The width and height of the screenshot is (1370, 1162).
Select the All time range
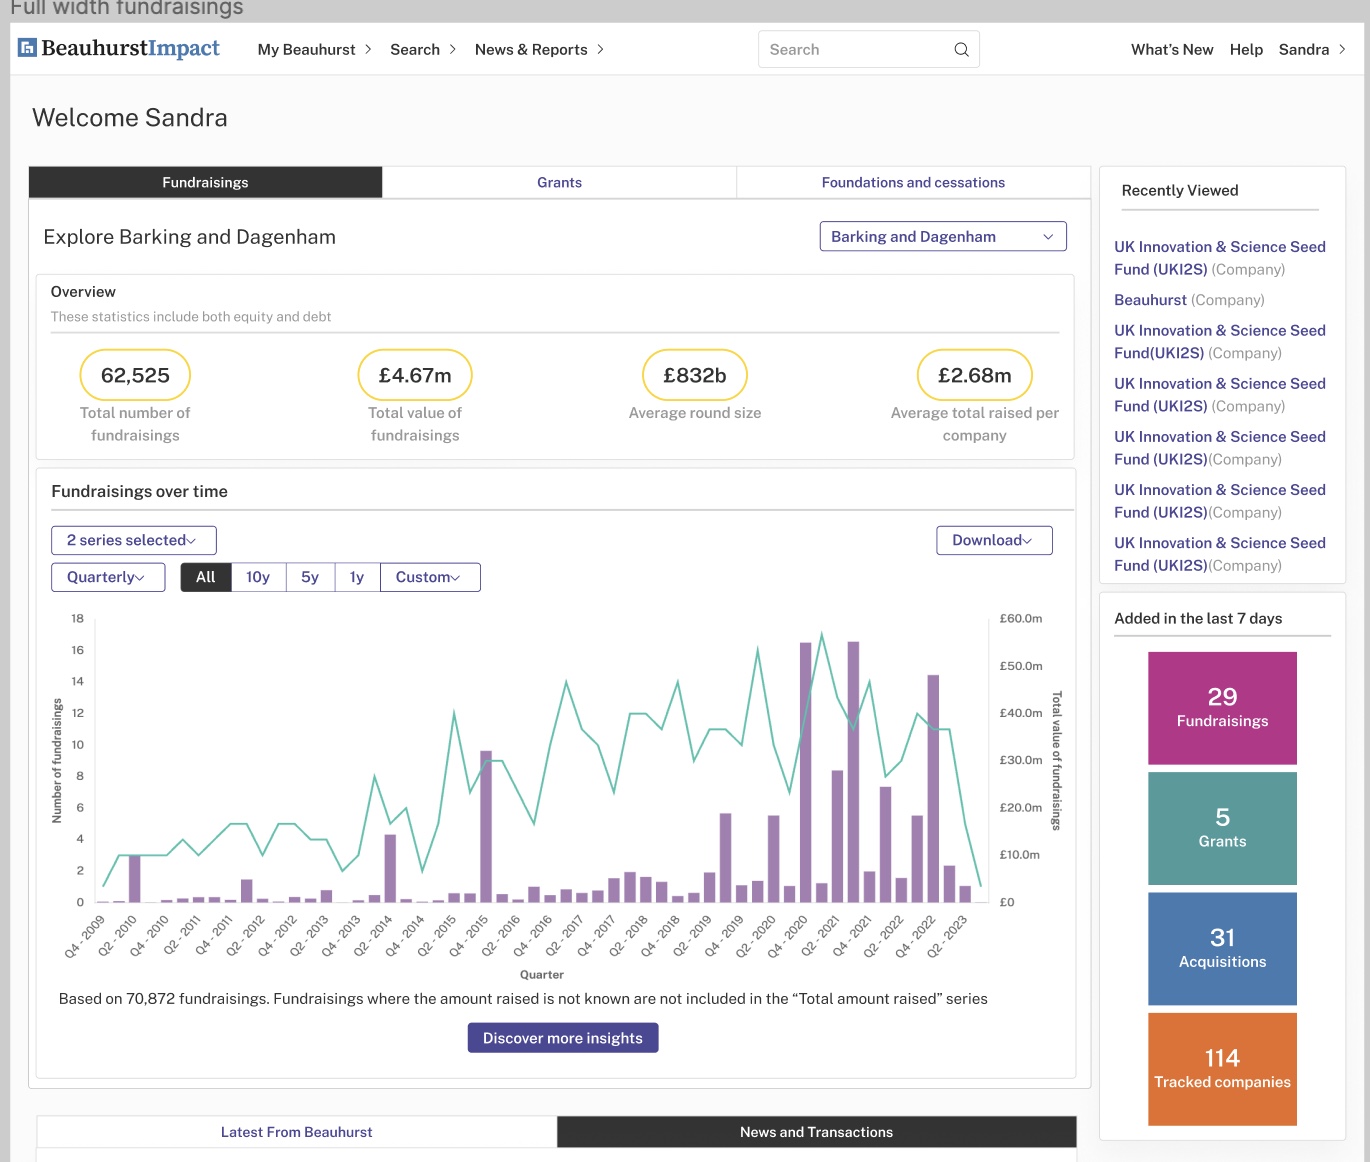206,577
